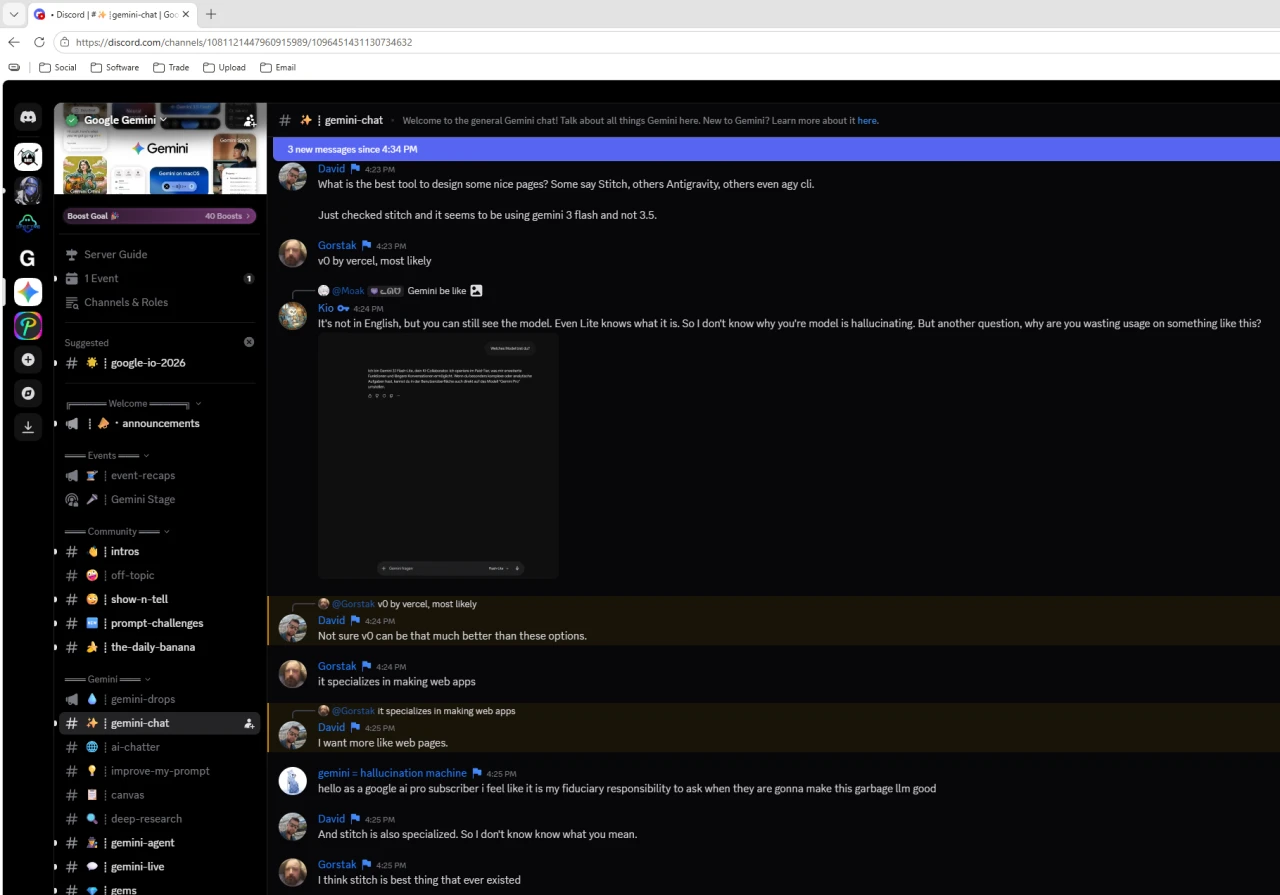Open the gemini-agent channel
The height and width of the screenshot is (895, 1280).
tap(160, 843)
